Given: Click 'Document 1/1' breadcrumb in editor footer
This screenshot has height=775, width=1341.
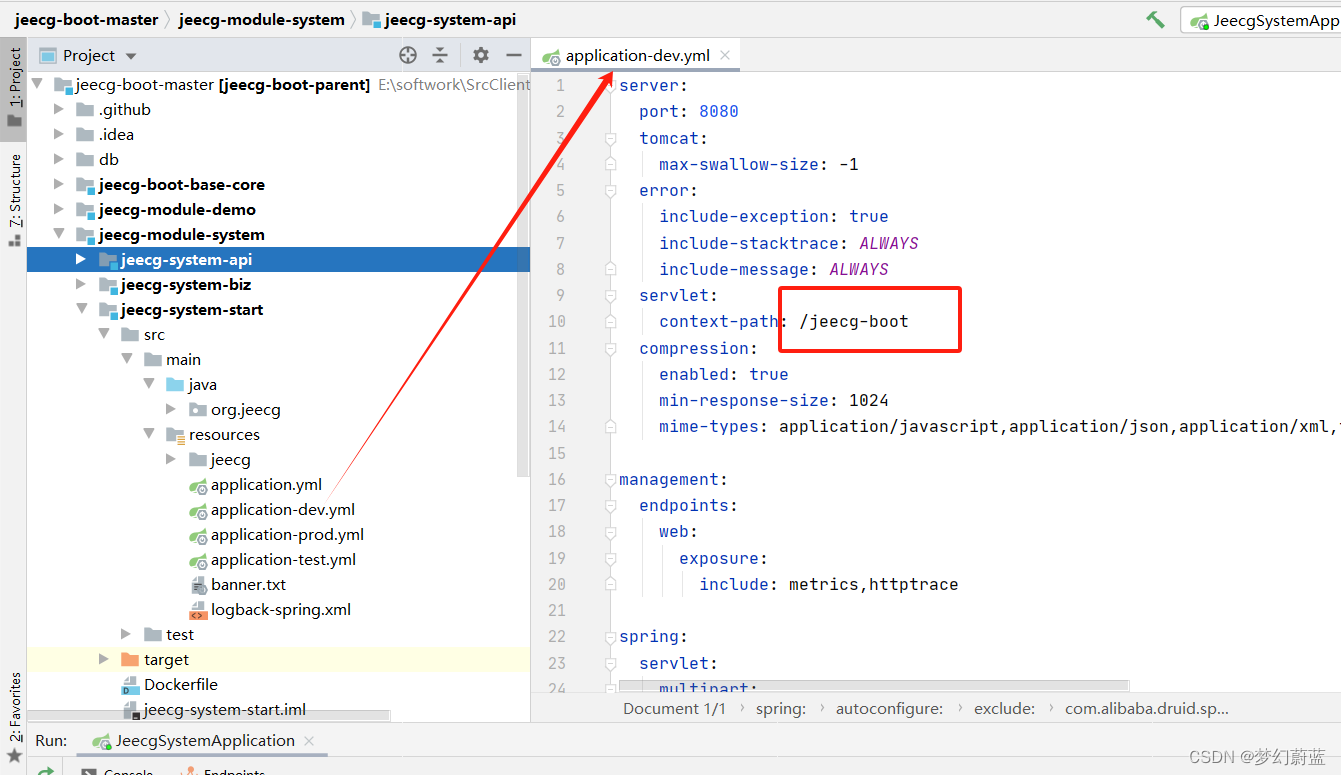Looking at the screenshot, I should (675, 708).
